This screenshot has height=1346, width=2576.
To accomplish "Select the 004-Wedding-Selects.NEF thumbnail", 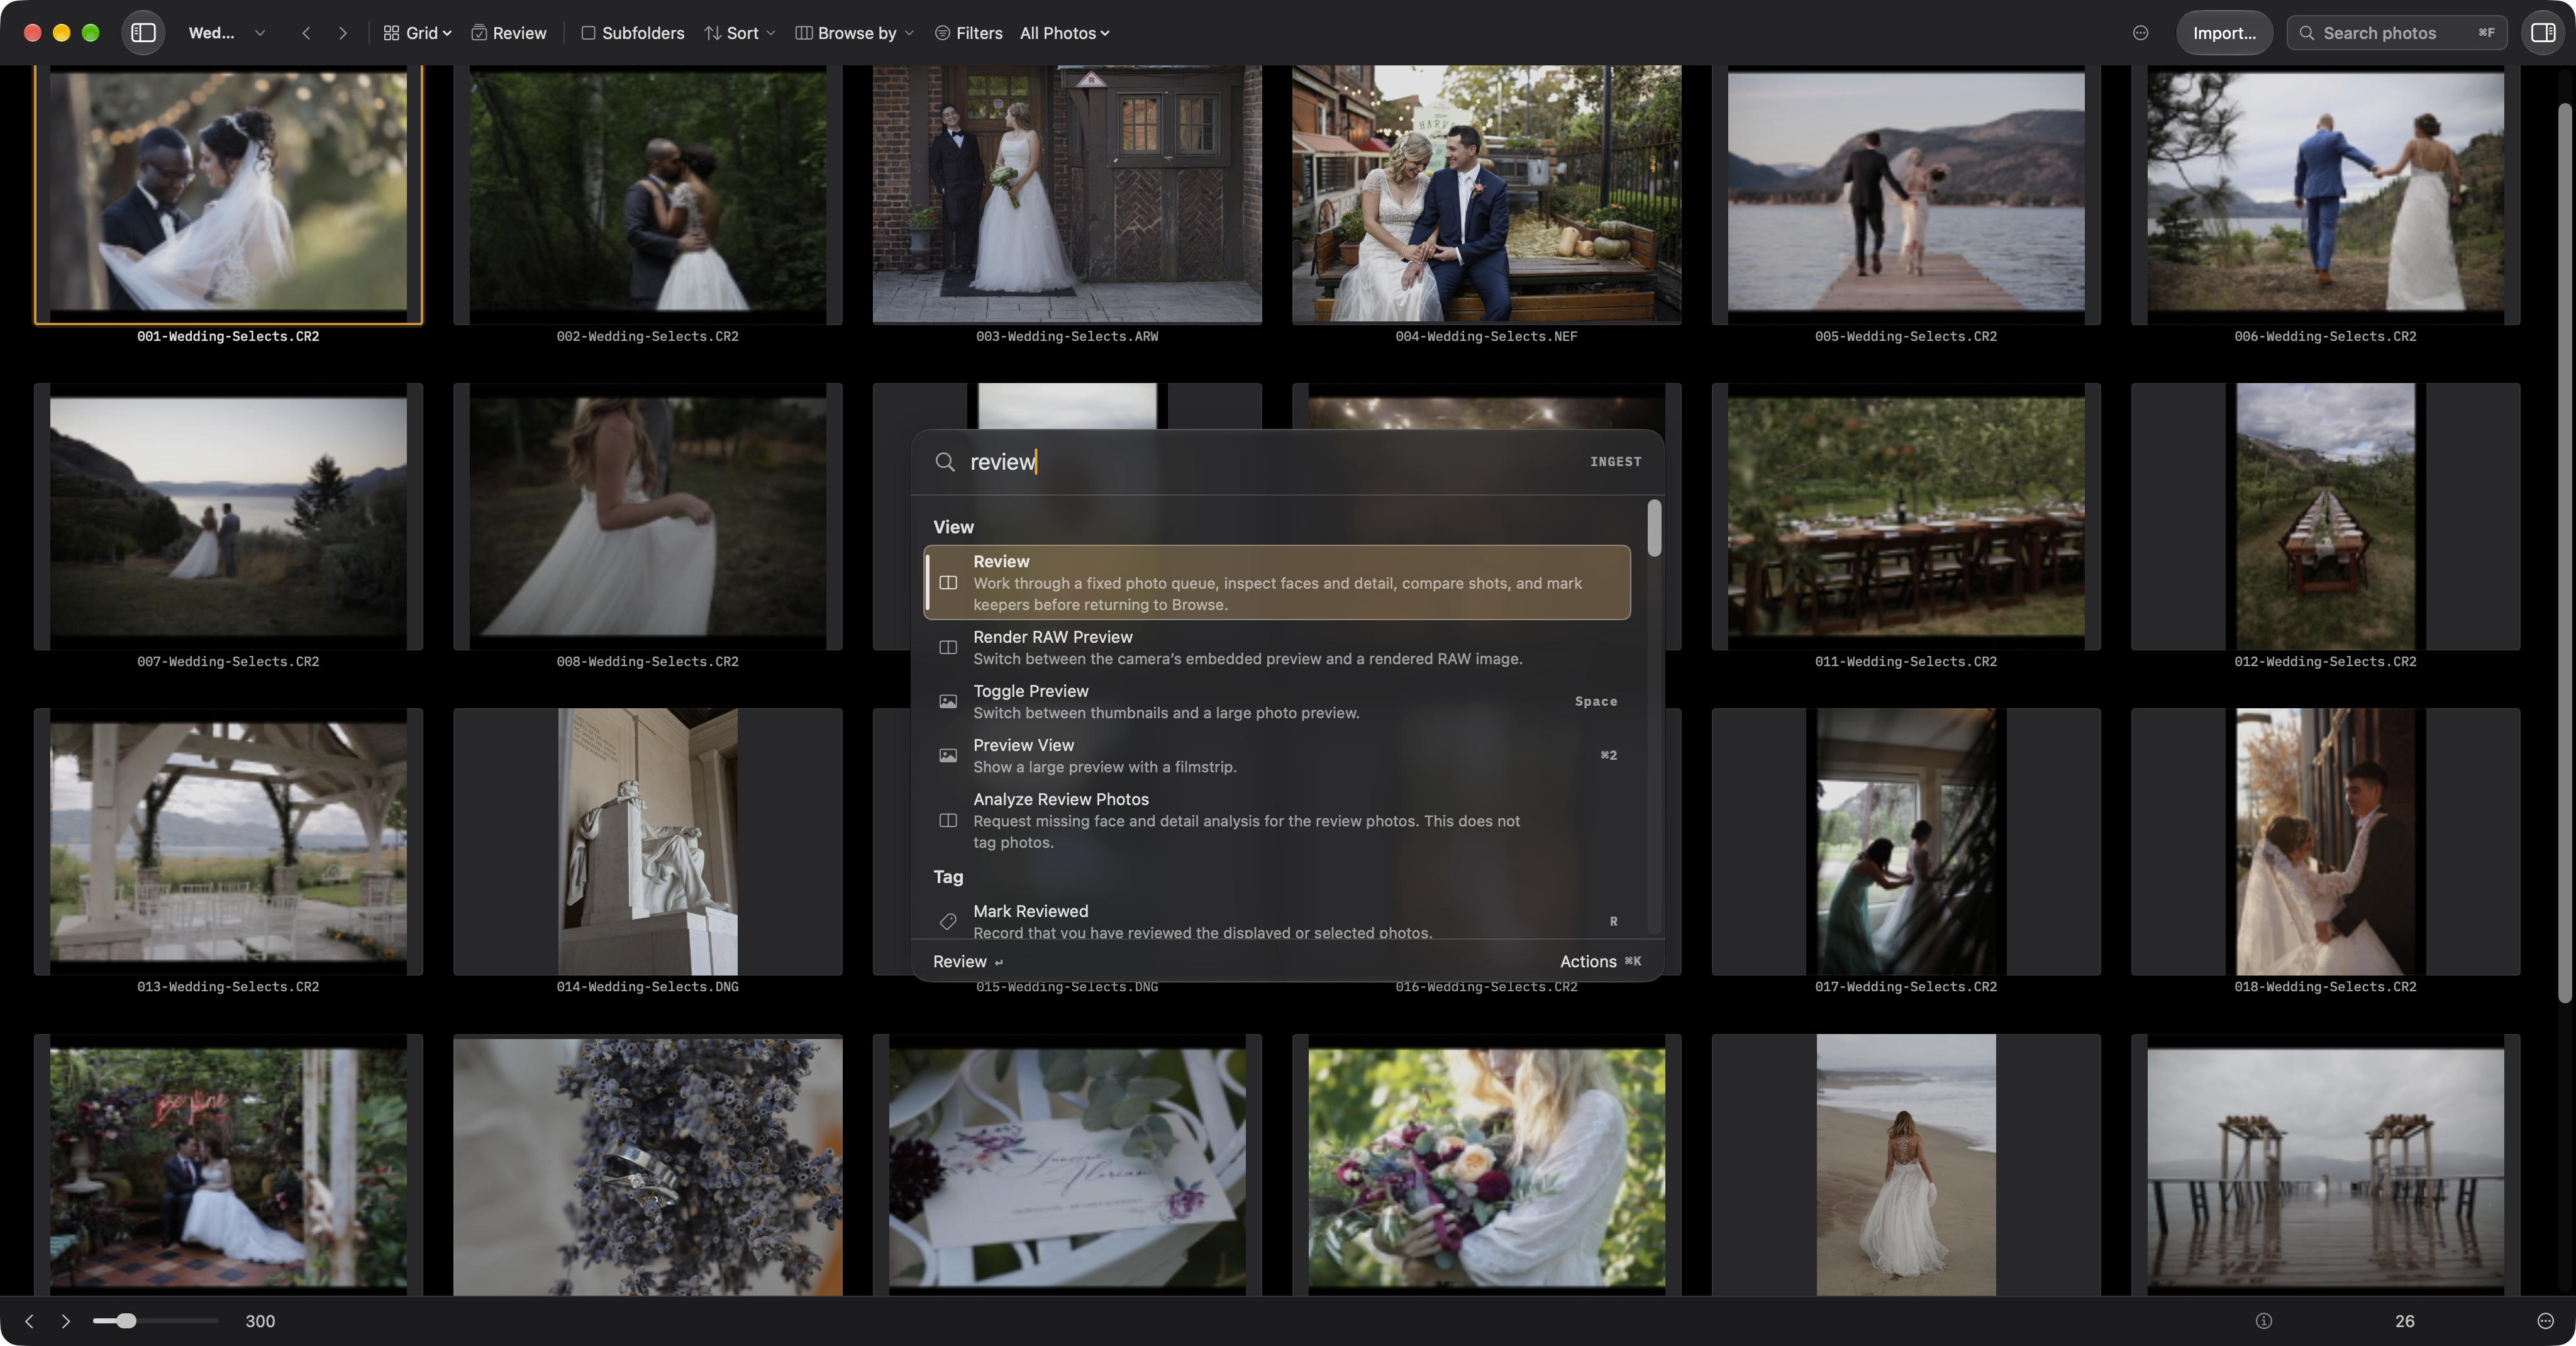I will click(1486, 194).
